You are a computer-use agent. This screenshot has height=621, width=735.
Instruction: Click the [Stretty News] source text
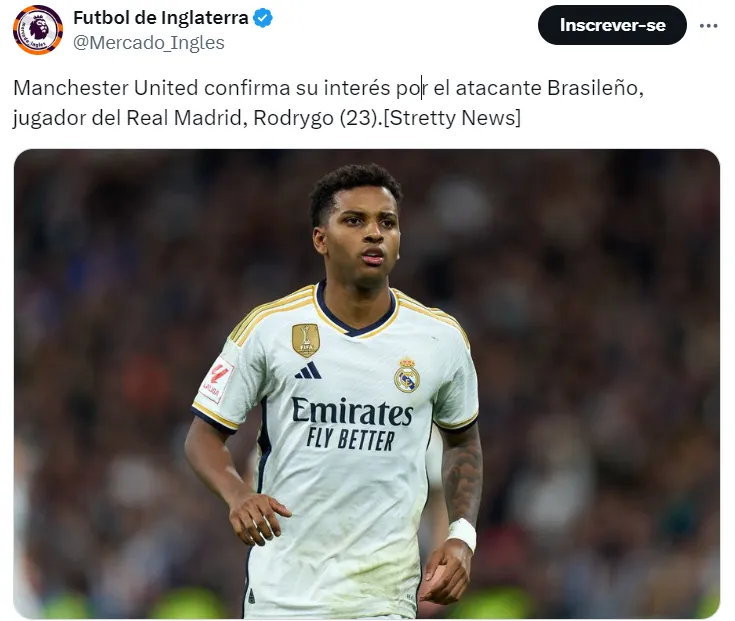pyautogui.click(x=452, y=118)
